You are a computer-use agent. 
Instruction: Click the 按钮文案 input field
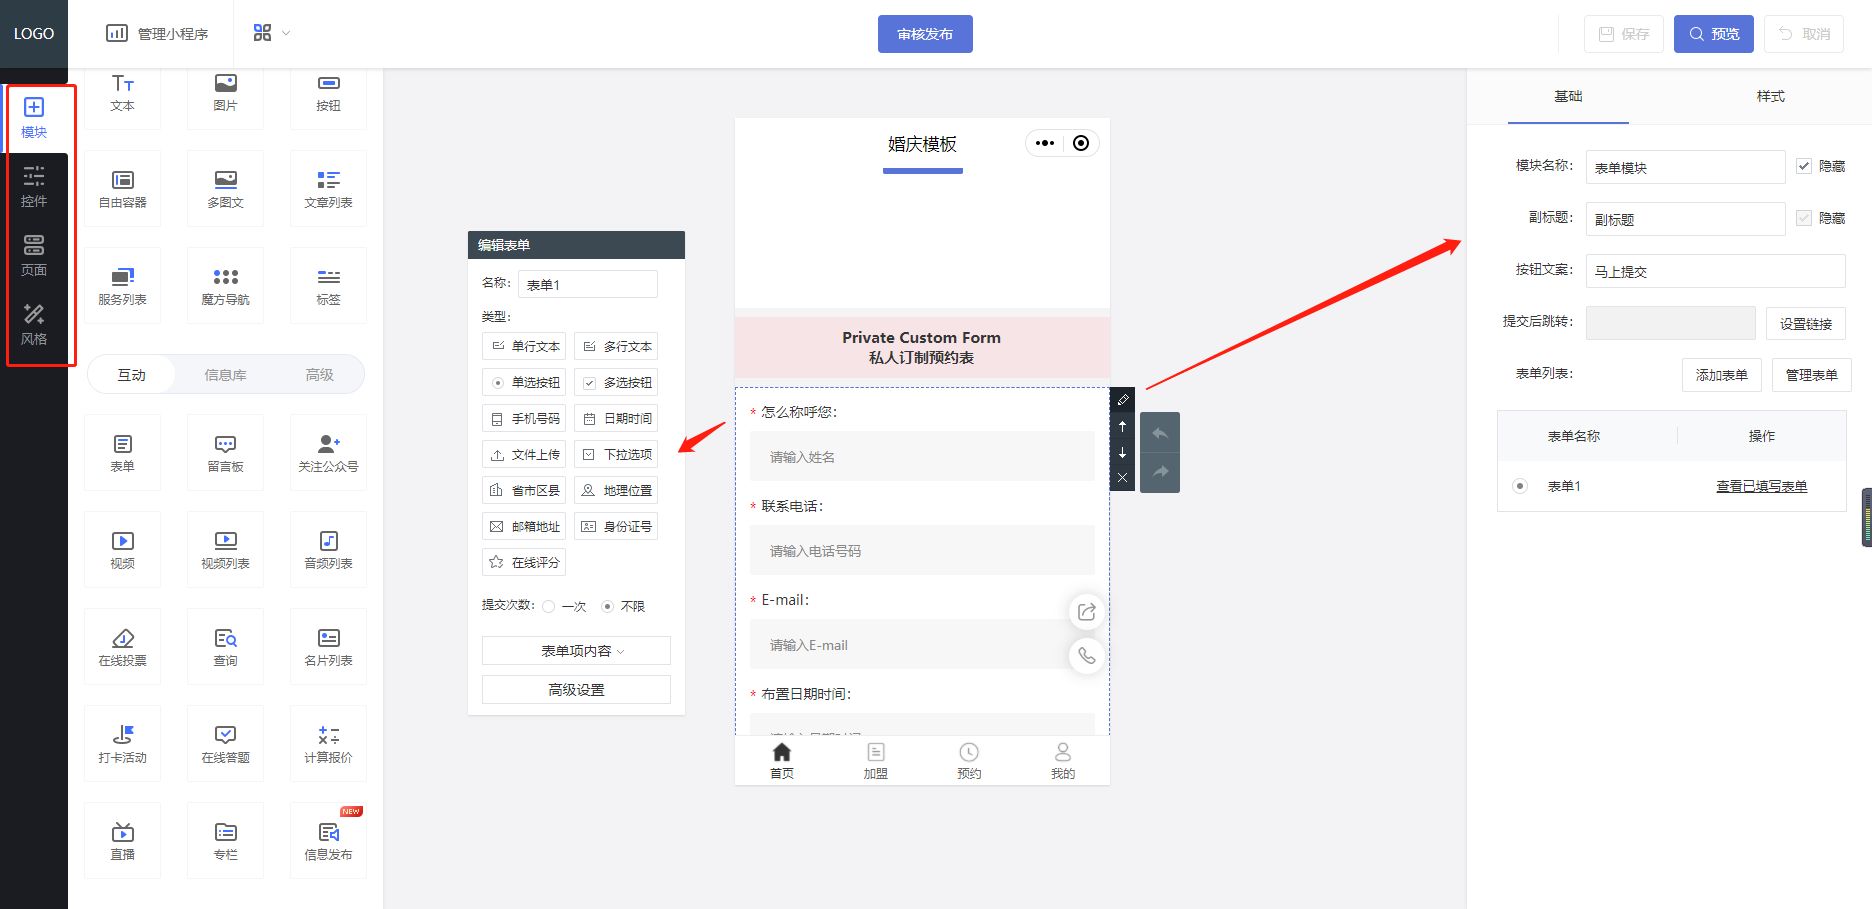point(1715,271)
